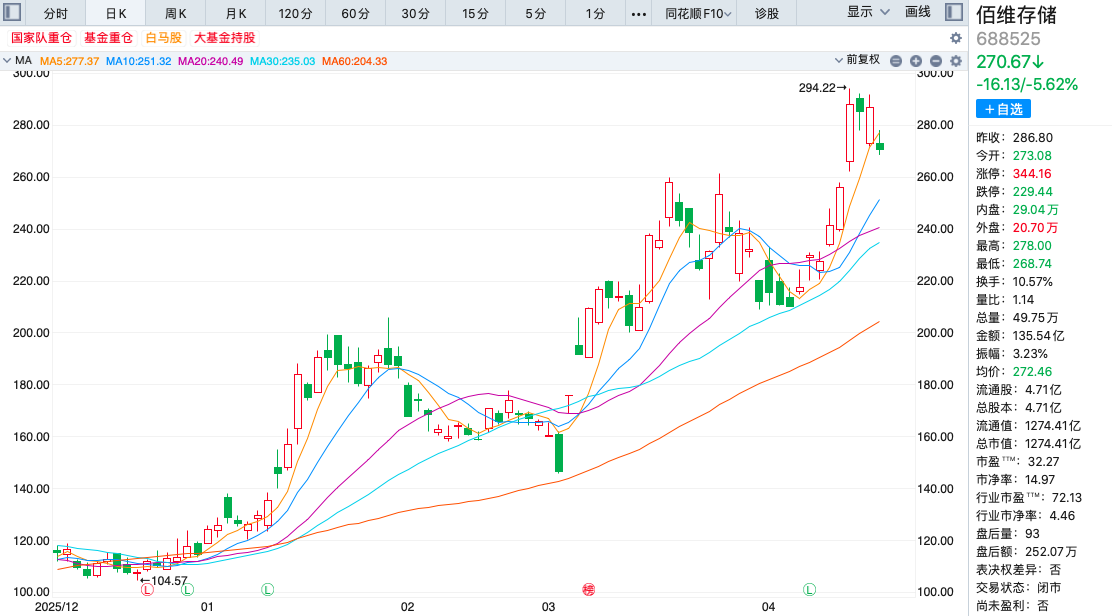Image resolution: width=1112 pixels, height=616 pixels.
Task: Click the plus circle icon in MA row
Action: click(916, 61)
